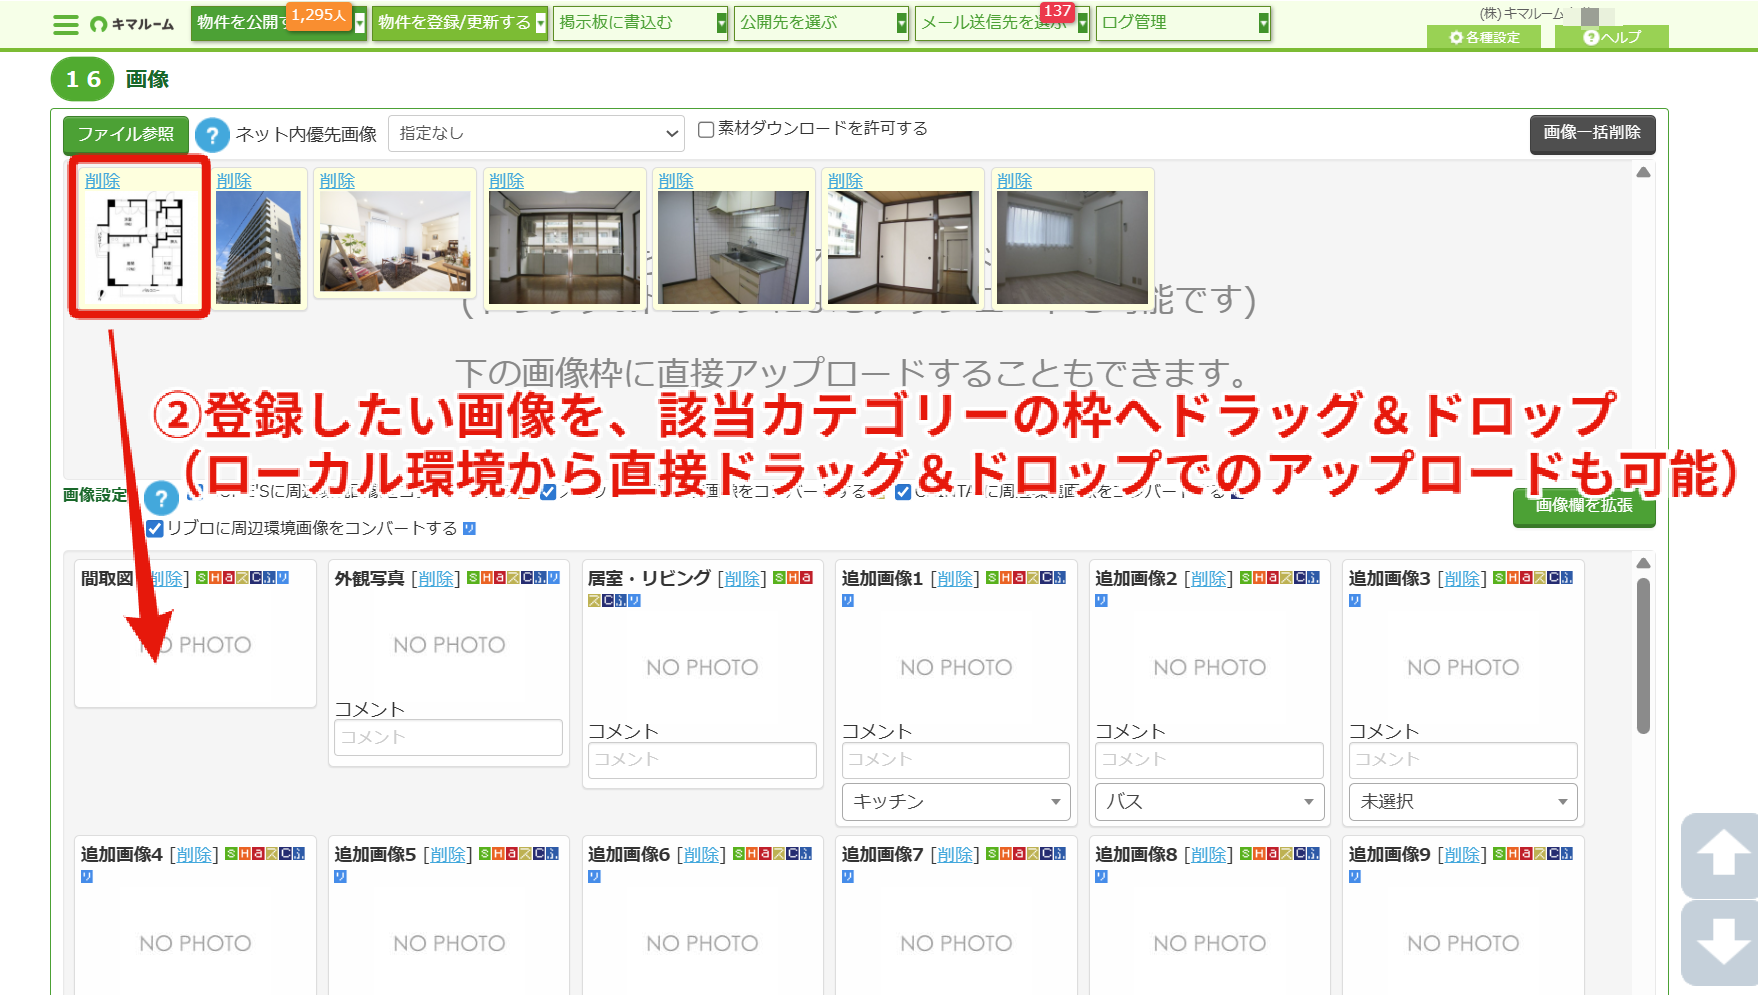Viewport: 1758px width, 995px height.
Task: Toggle リブロに周辺環境画像をコンバートする checkbox
Action: tap(155, 528)
